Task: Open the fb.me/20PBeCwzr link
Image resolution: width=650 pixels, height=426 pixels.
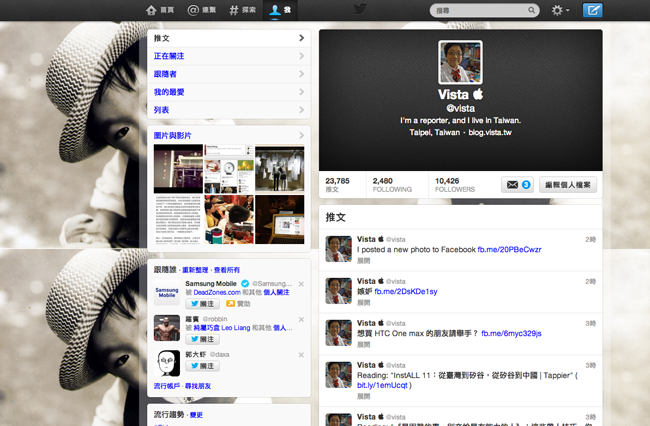Action: pos(509,250)
